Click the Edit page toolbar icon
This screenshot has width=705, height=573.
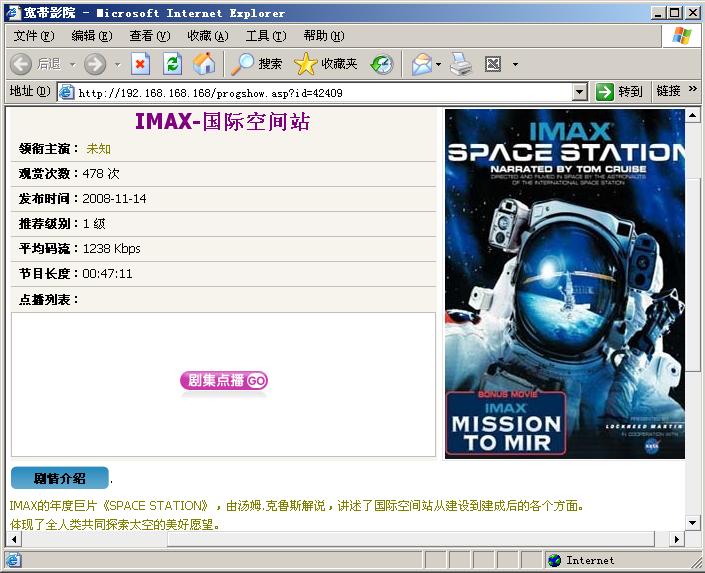pos(493,64)
